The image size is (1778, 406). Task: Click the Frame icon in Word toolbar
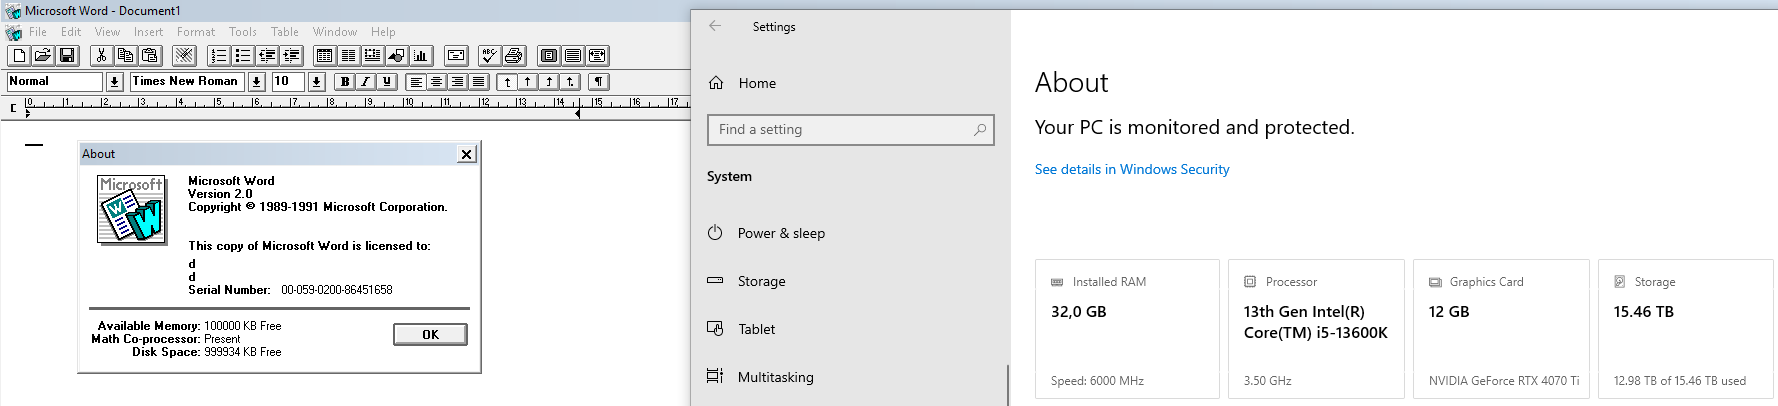372,56
